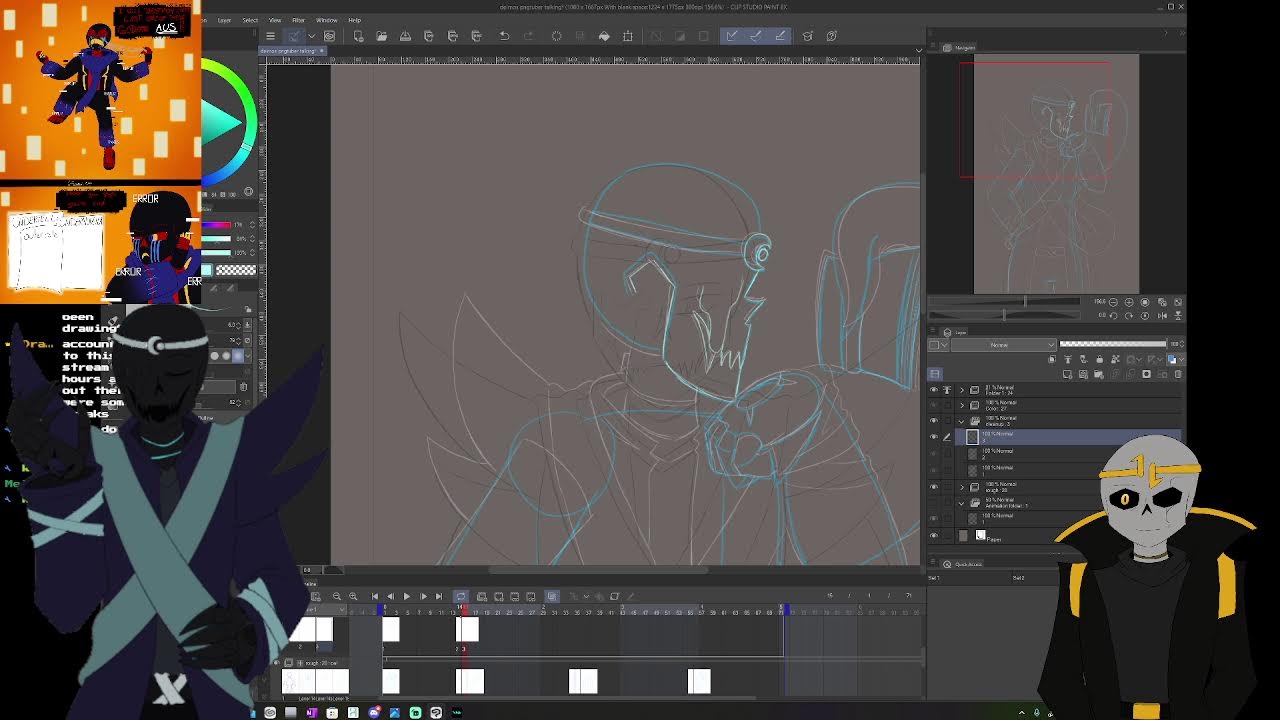
Task: Open the Filter menu
Action: coord(298,20)
